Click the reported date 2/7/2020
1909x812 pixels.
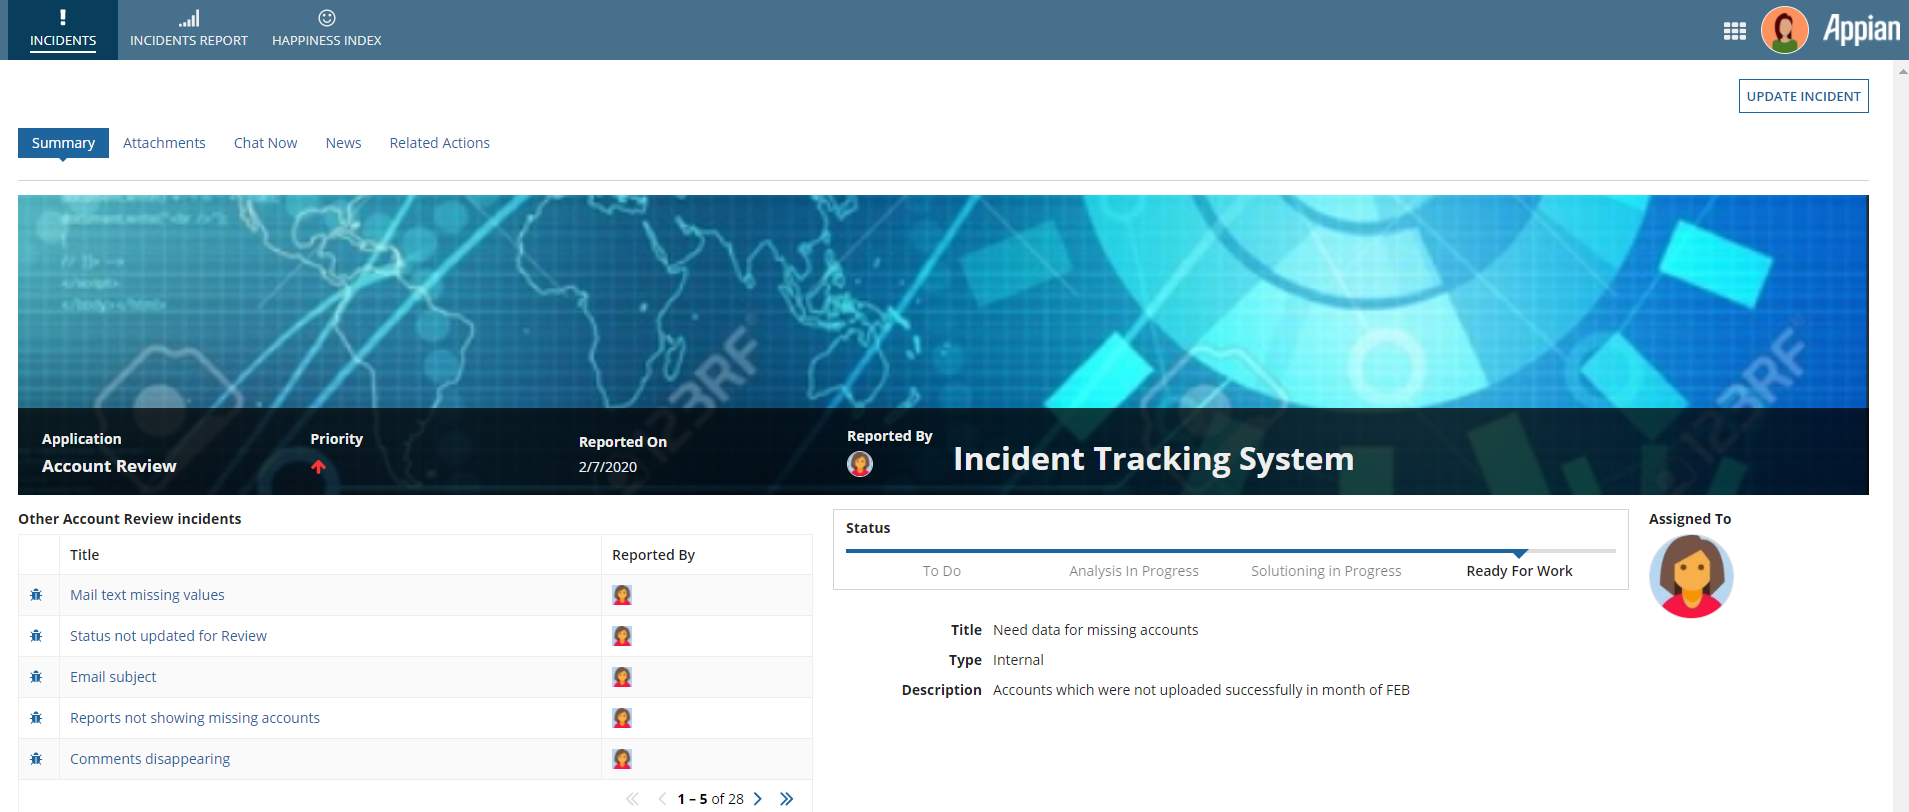pyautogui.click(x=608, y=467)
